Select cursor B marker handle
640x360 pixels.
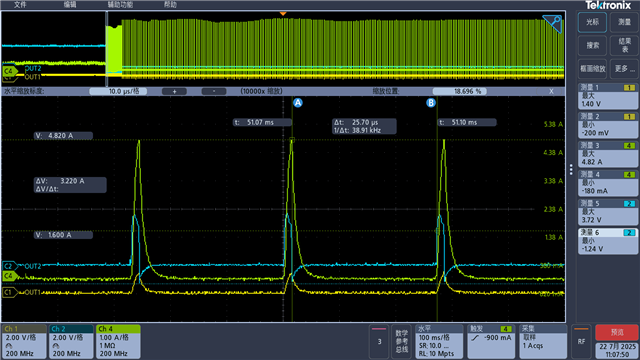point(431,103)
